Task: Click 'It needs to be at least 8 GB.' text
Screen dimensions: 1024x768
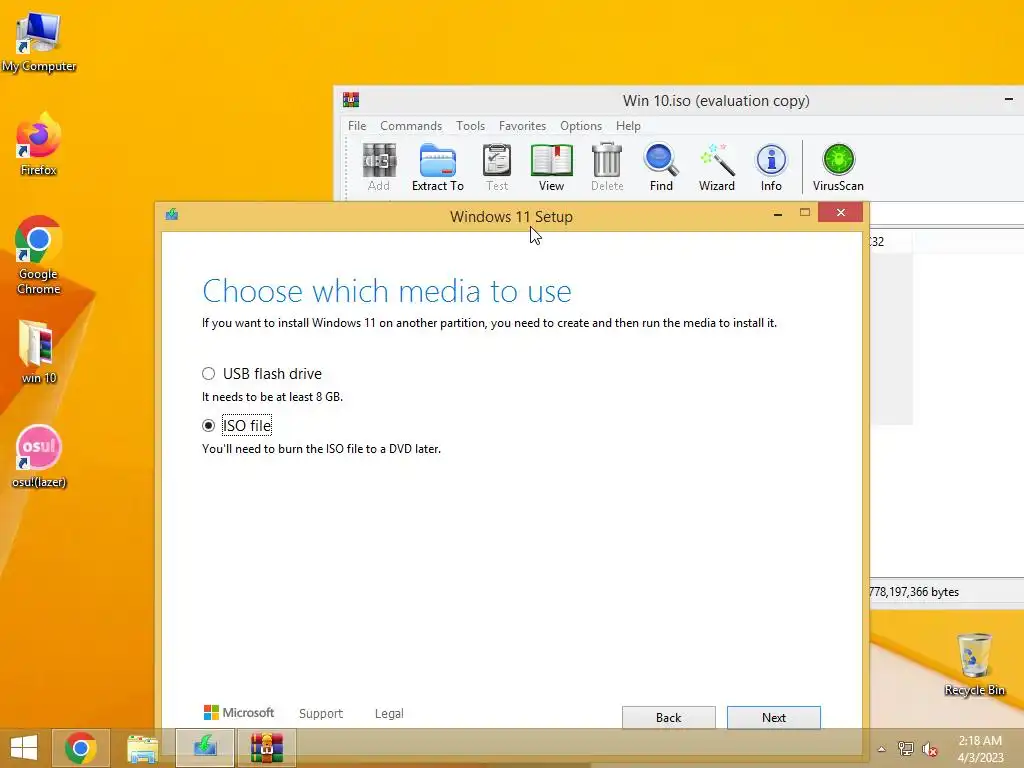Action: 272,396
